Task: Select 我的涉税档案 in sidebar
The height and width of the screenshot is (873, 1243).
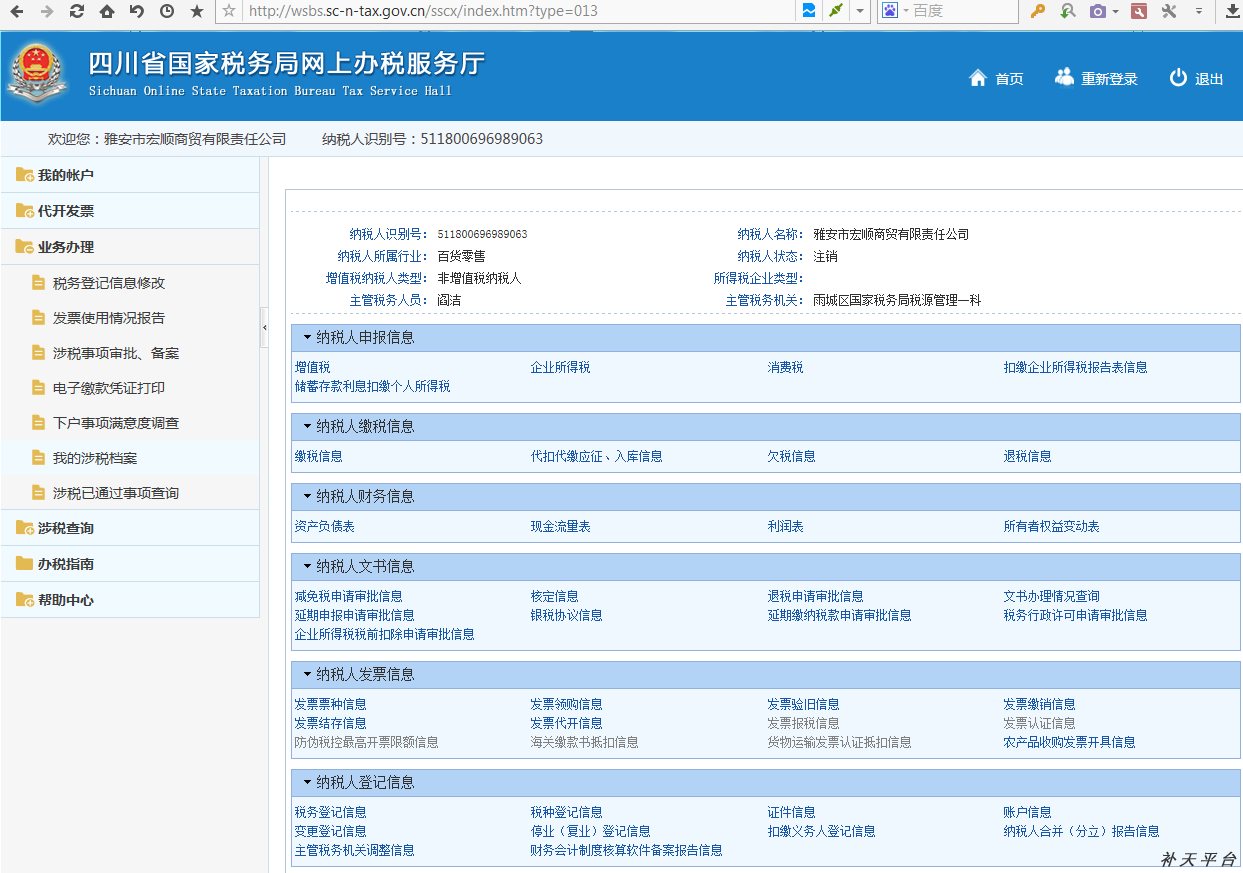Action: [95, 458]
